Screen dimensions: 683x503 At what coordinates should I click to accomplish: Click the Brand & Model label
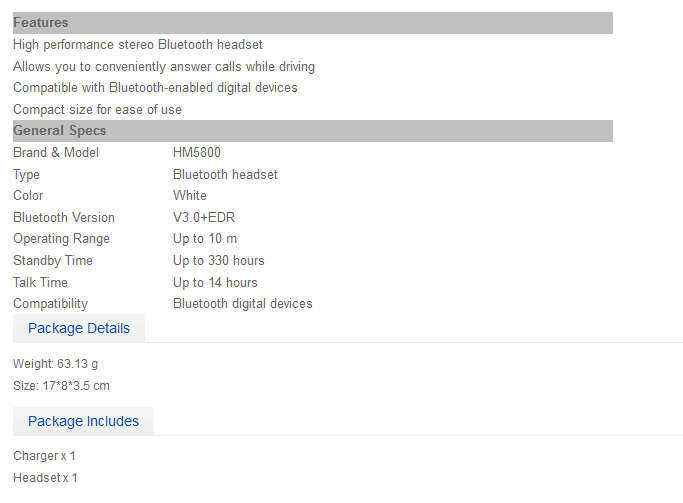click(56, 152)
